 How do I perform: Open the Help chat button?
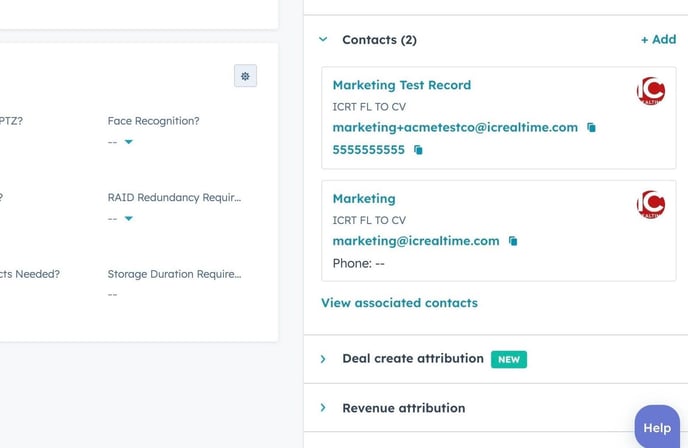point(657,427)
